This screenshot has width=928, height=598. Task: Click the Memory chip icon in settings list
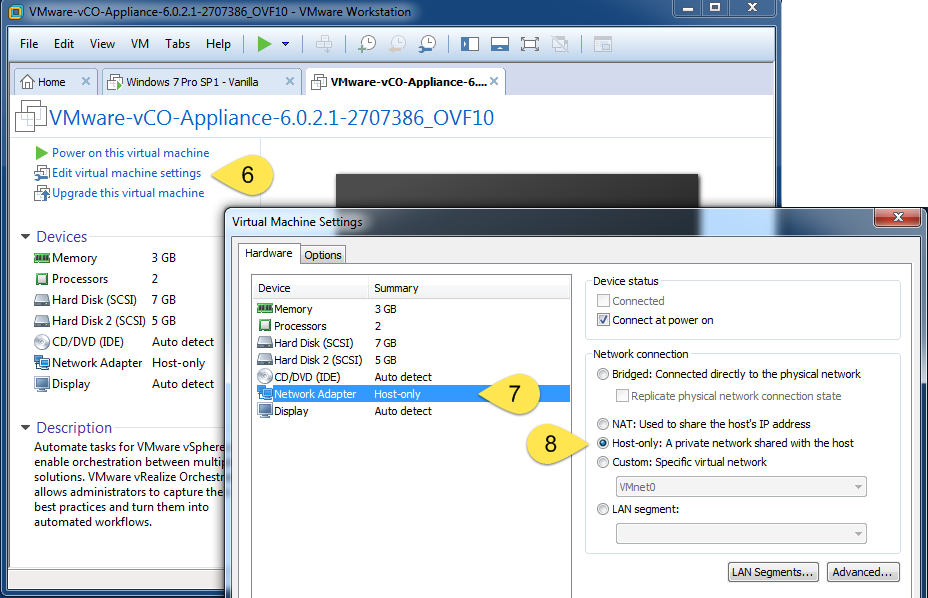point(265,308)
